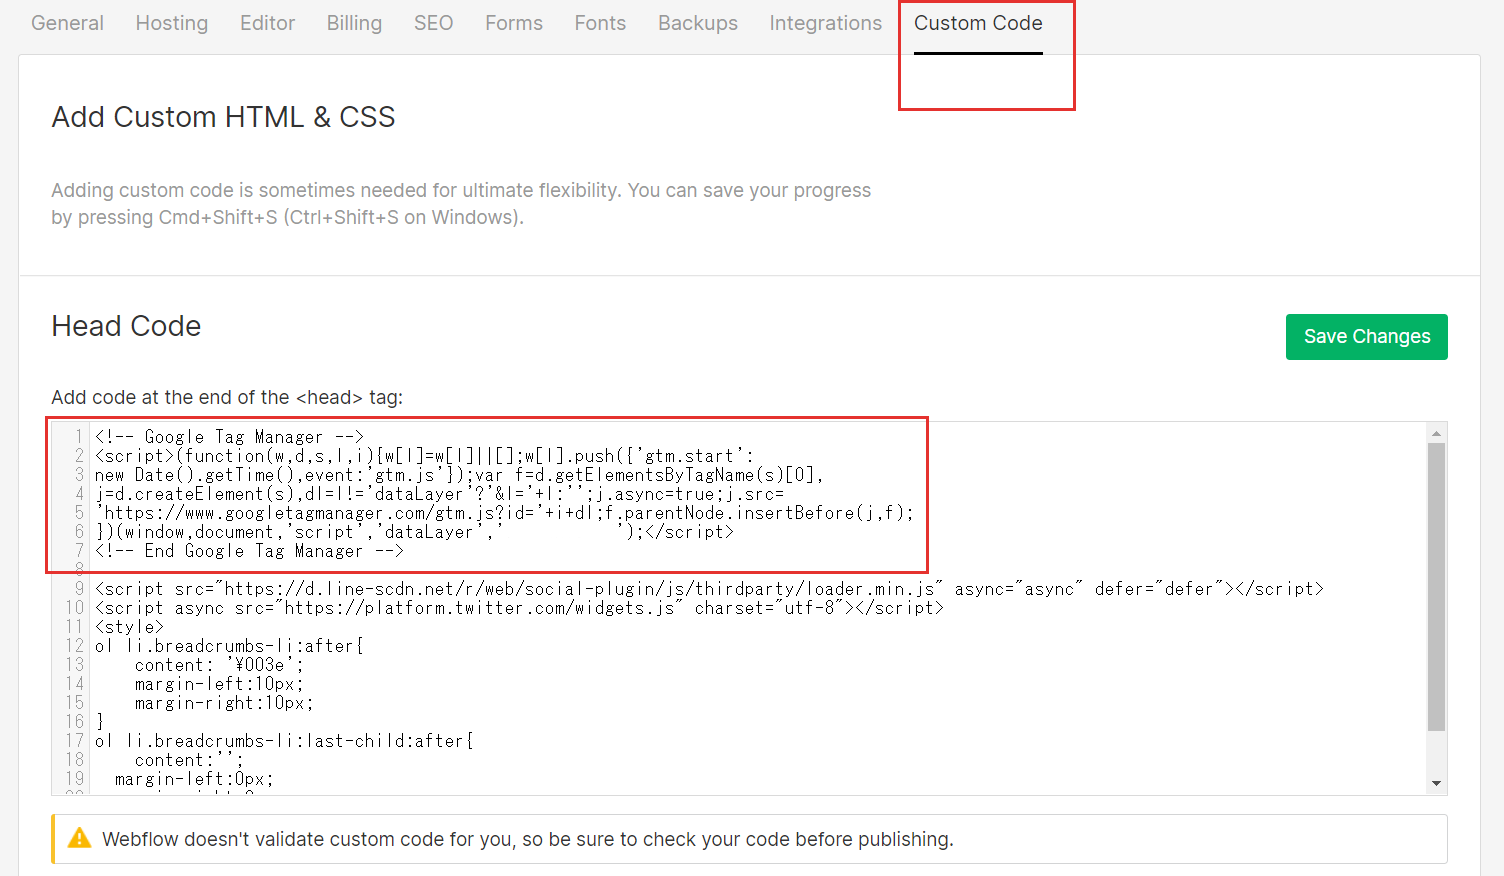Click the End Google Tag Manager line
This screenshot has width=1504, height=876.
coord(250,551)
